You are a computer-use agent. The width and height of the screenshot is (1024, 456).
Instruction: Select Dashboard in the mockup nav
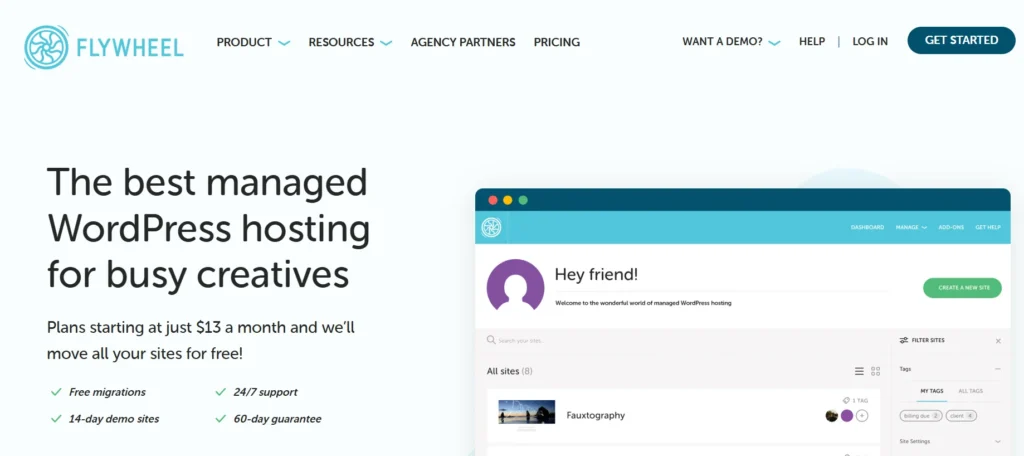(867, 227)
